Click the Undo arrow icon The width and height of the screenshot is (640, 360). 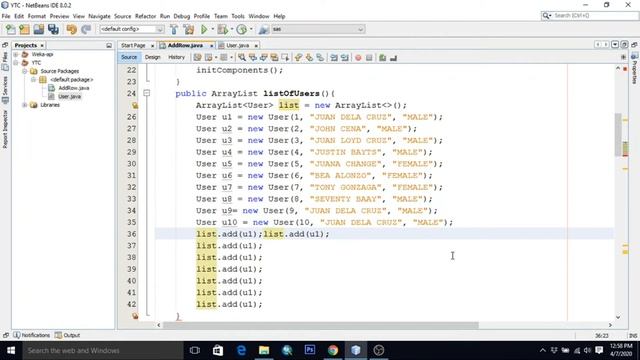(x=71, y=29)
